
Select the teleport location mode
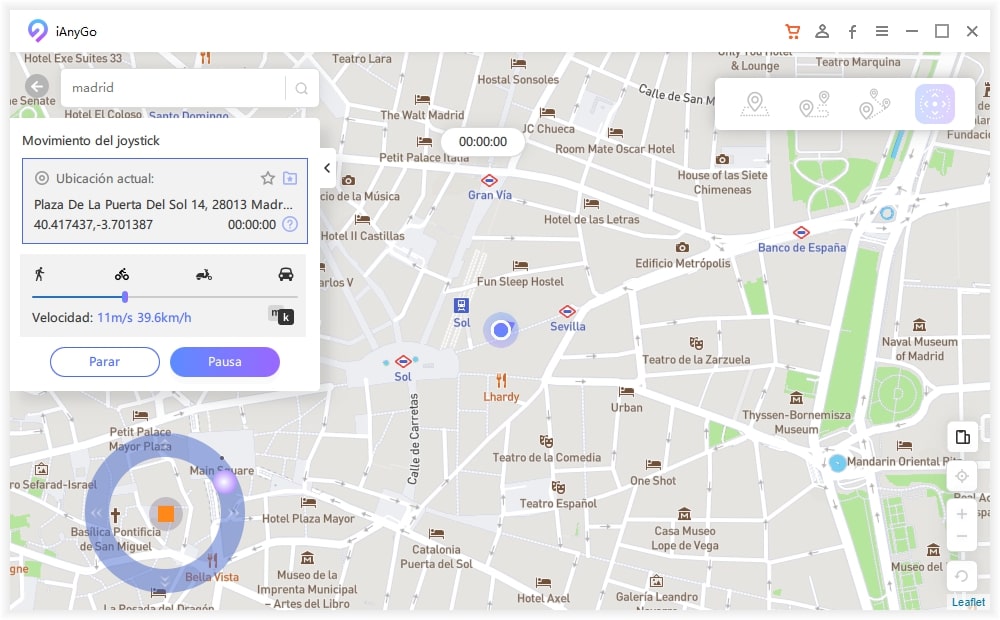[x=754, y=104]
